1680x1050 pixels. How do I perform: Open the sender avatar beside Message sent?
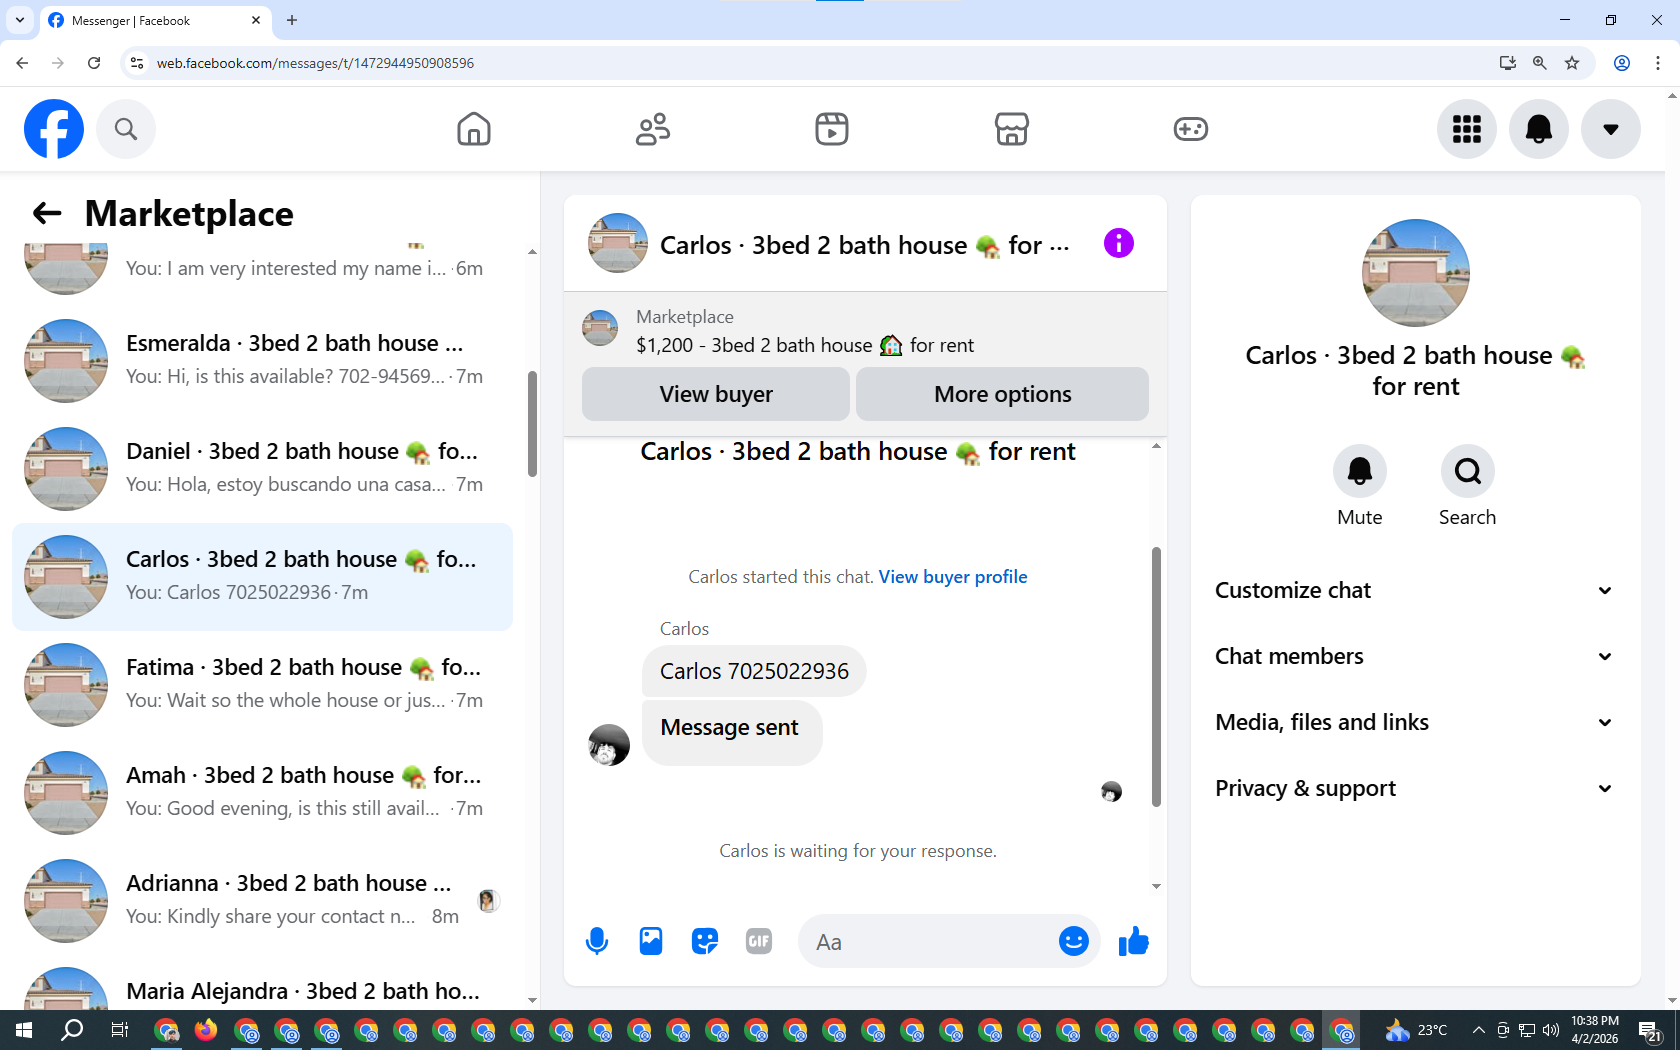(609, 745)
